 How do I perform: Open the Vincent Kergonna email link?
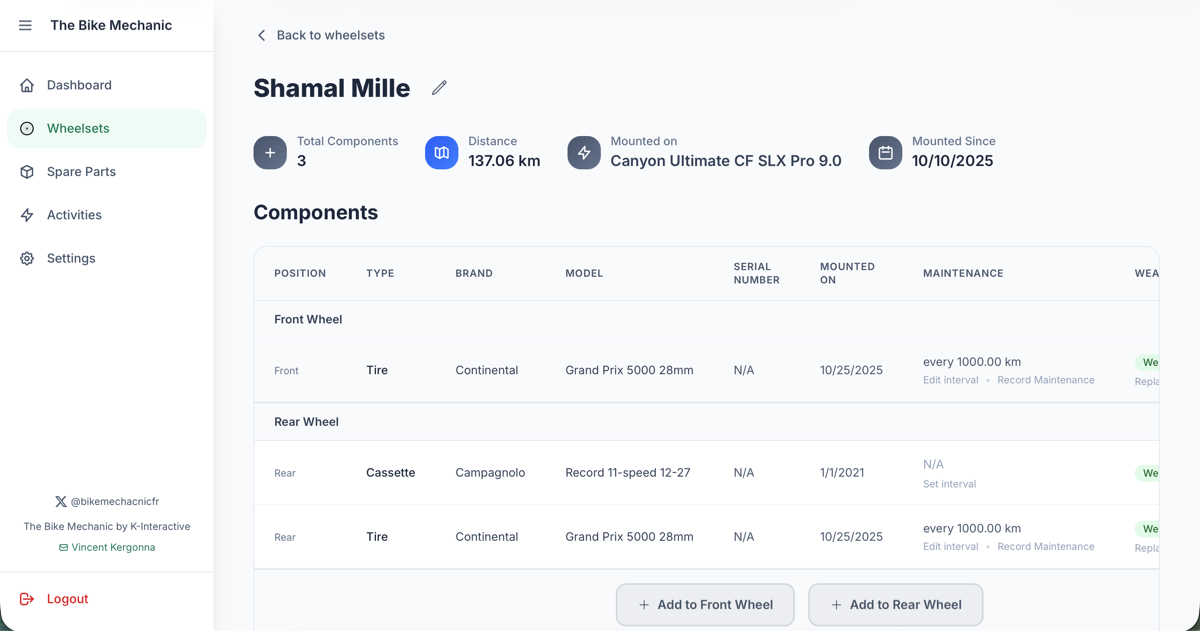[112, 548]
